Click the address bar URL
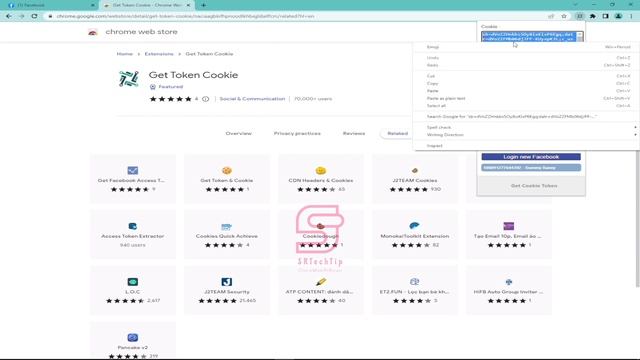 point(186,16)
